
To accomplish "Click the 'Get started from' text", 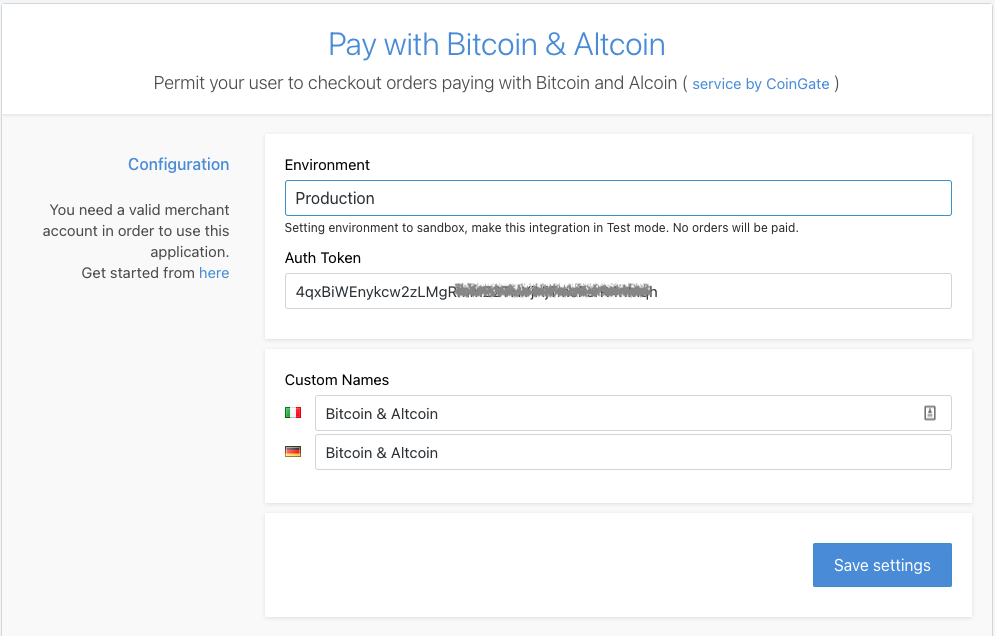I will (x=138, y=272).
